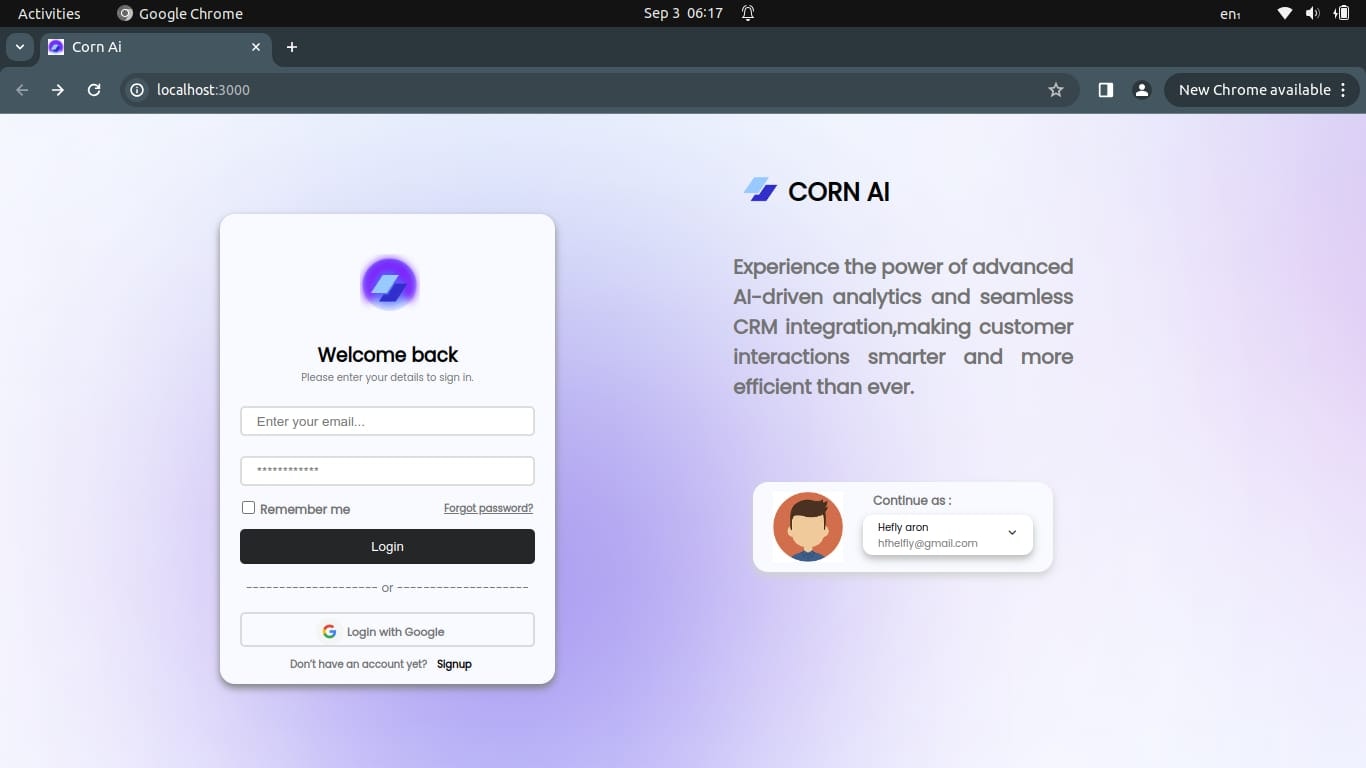Open the New Chrome available menu
Viewport: 1366px width, 768px height.
1263,90
